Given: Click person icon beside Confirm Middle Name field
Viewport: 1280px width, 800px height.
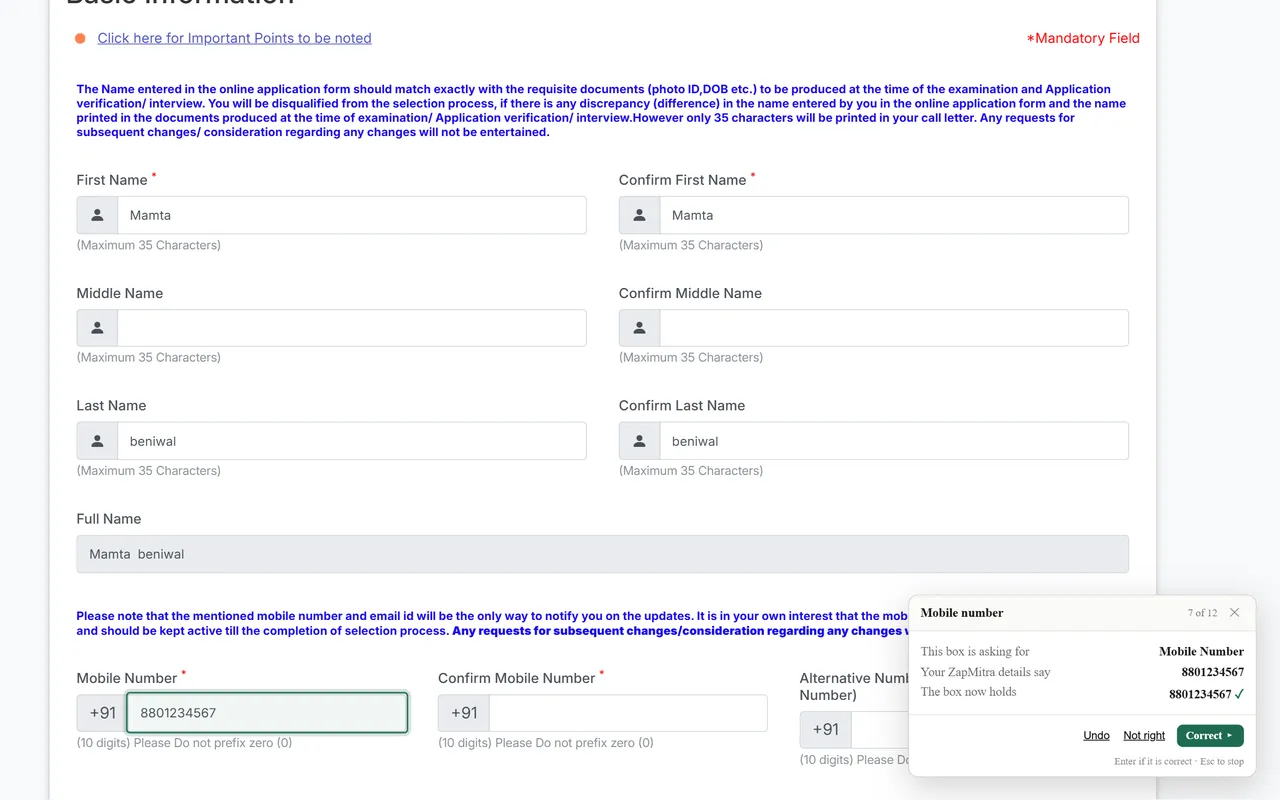Looking at the screenshot, I should (x=639, y=328).
